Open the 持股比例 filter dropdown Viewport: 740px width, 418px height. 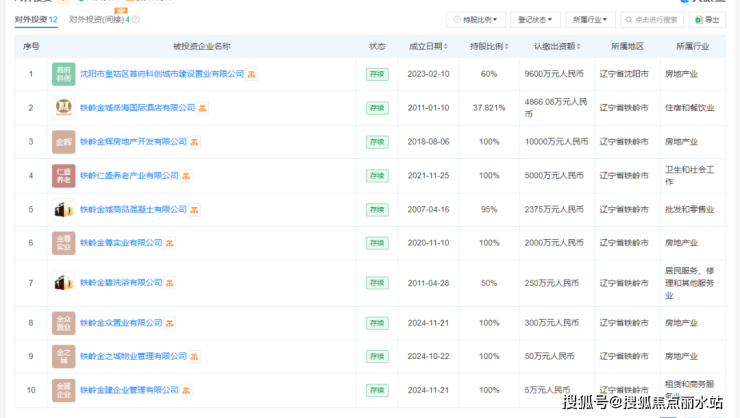click(476, 20)
